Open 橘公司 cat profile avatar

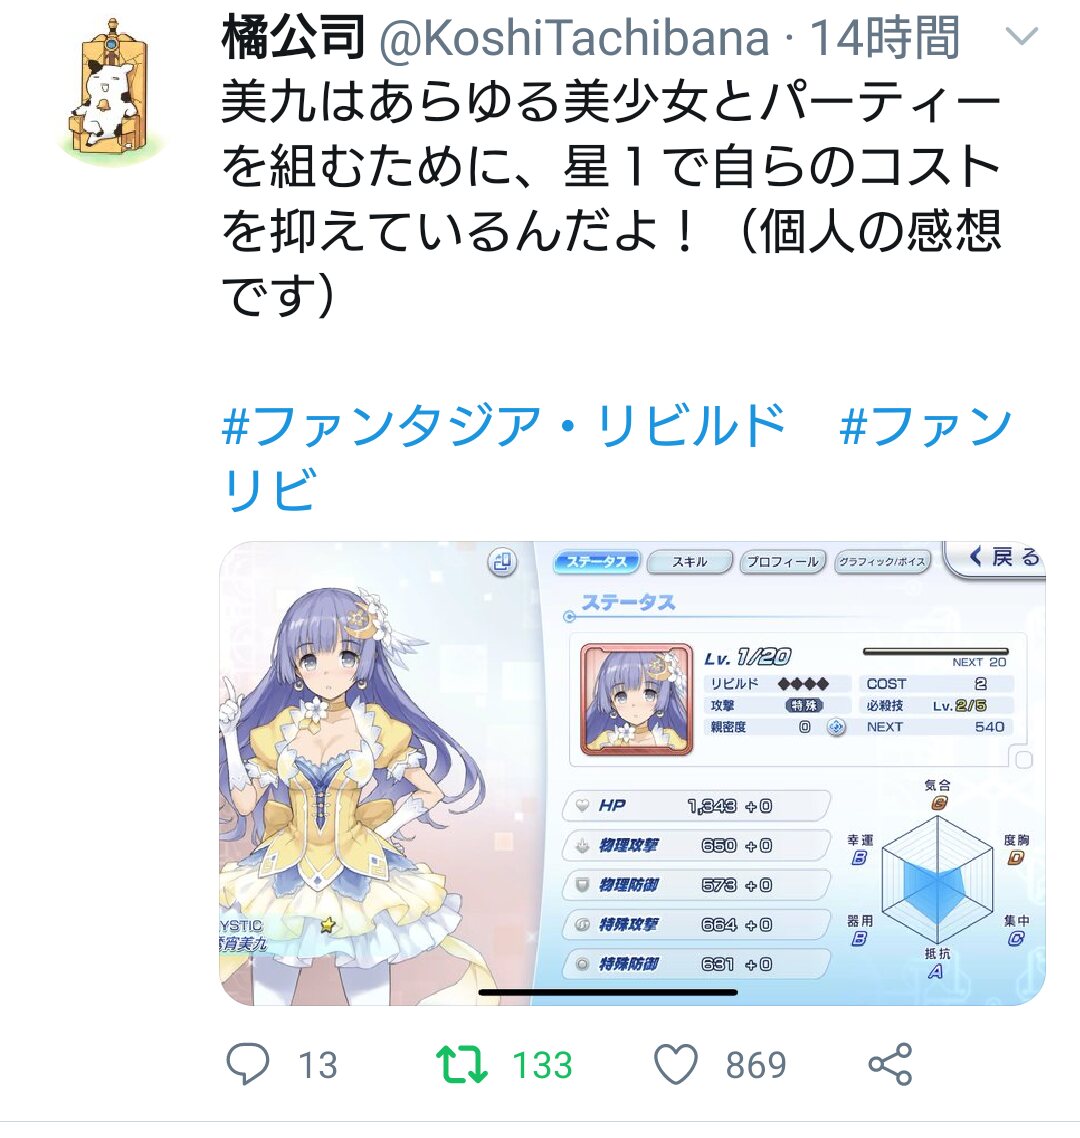(111, 87)
